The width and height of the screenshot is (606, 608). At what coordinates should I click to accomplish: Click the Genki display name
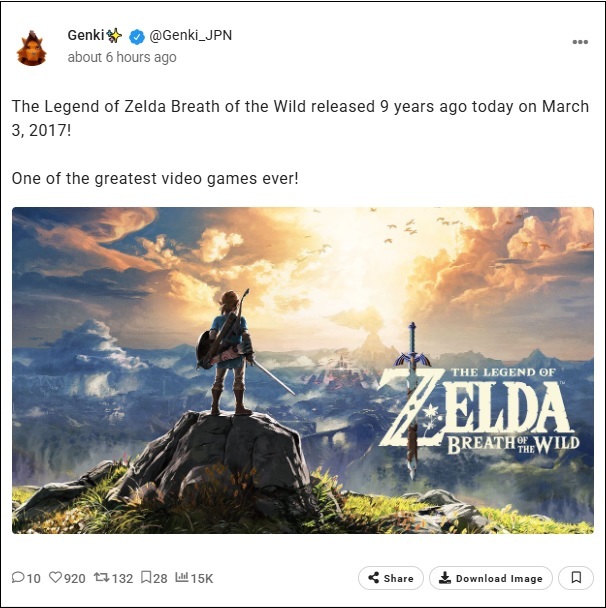86,35
